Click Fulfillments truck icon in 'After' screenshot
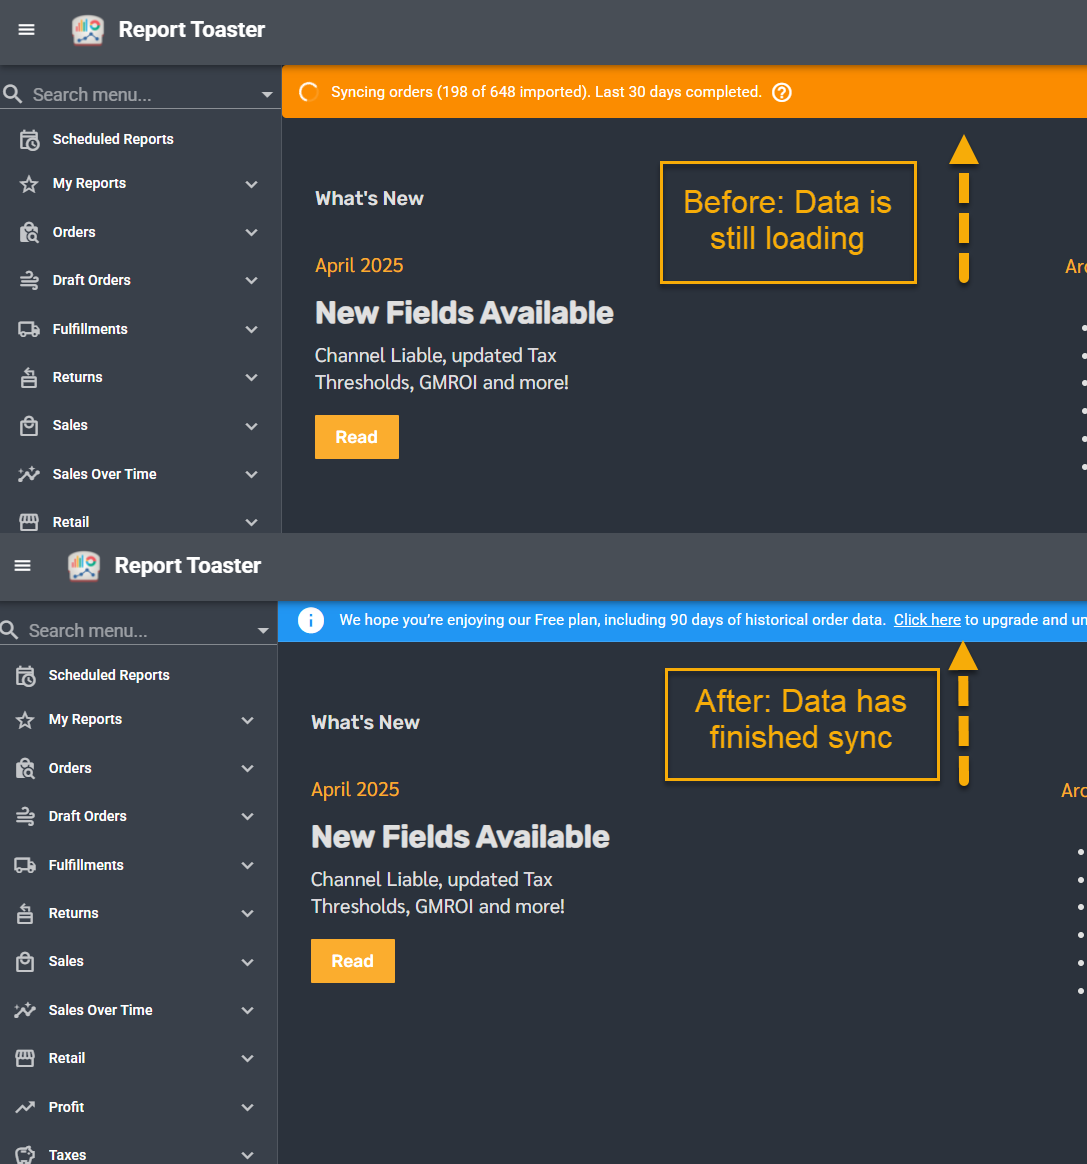Image resolution: width=1087 pixels, height=1164 pixels. (25, 865)
